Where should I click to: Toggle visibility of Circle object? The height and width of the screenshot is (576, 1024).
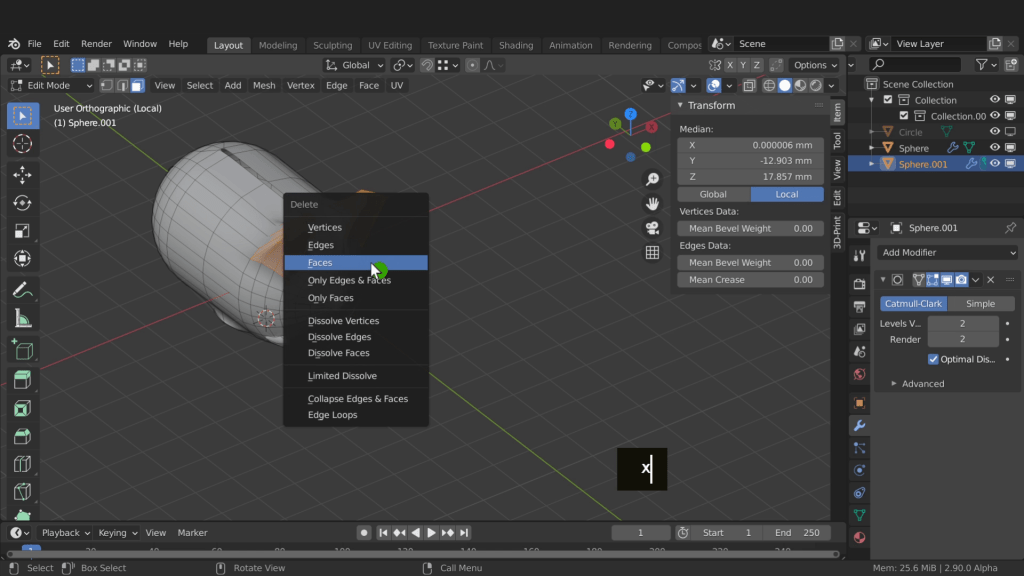(x=995, y=132)
